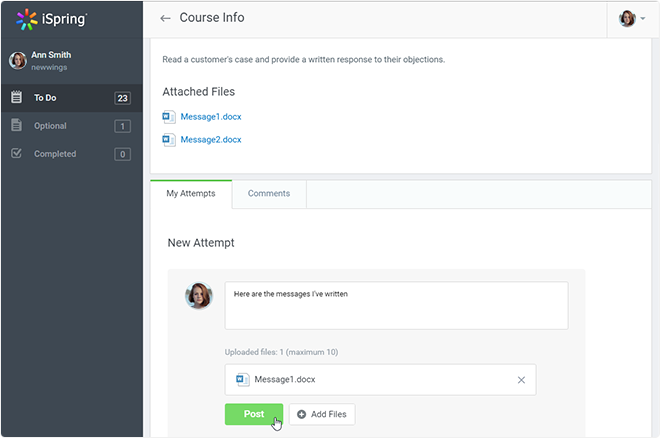Click the plus icon on Add Files
The image size is (660, 438).
coord(301,414)
